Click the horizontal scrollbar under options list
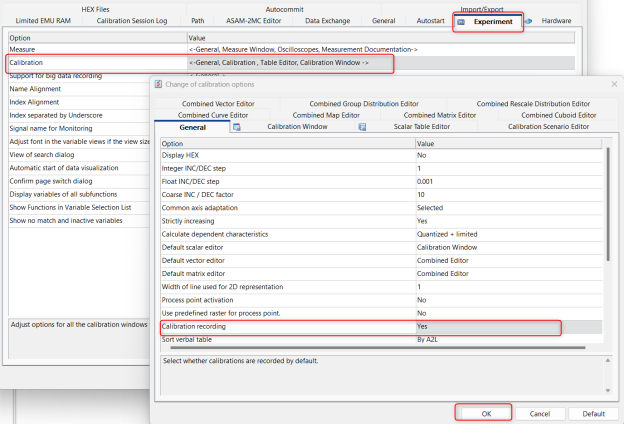 [378, 348]
